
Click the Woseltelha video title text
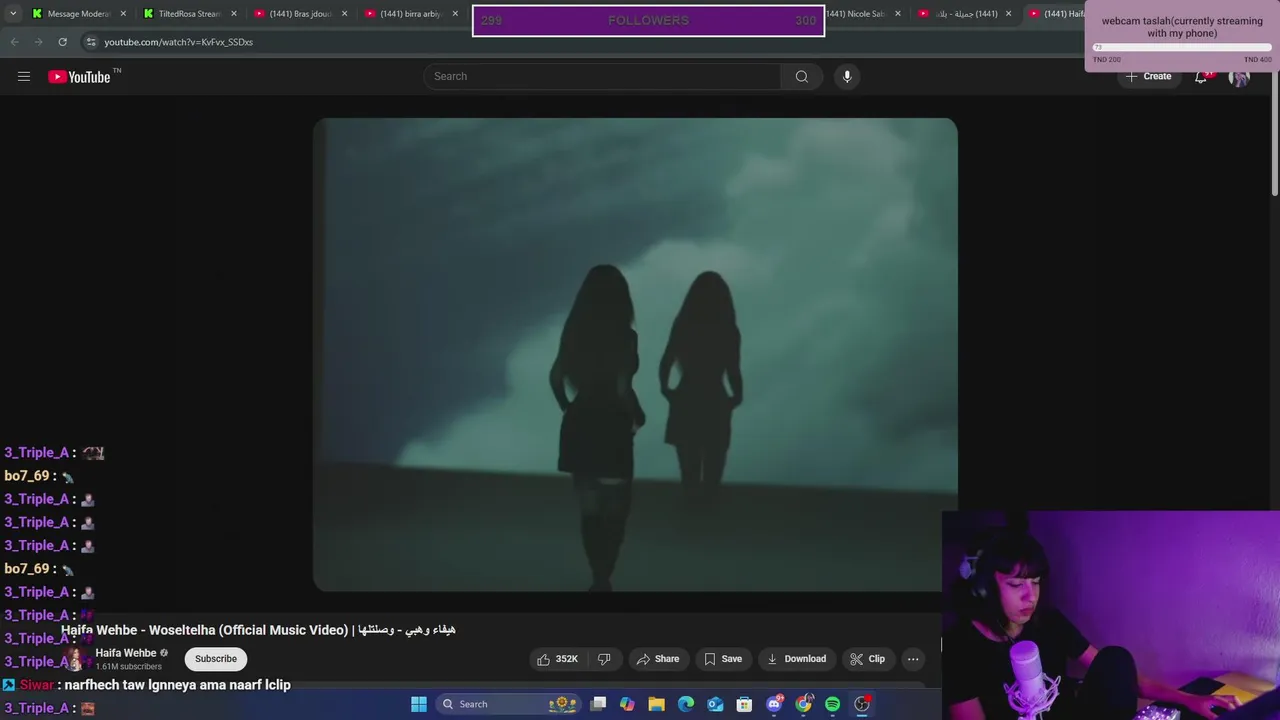pos(258,630)
